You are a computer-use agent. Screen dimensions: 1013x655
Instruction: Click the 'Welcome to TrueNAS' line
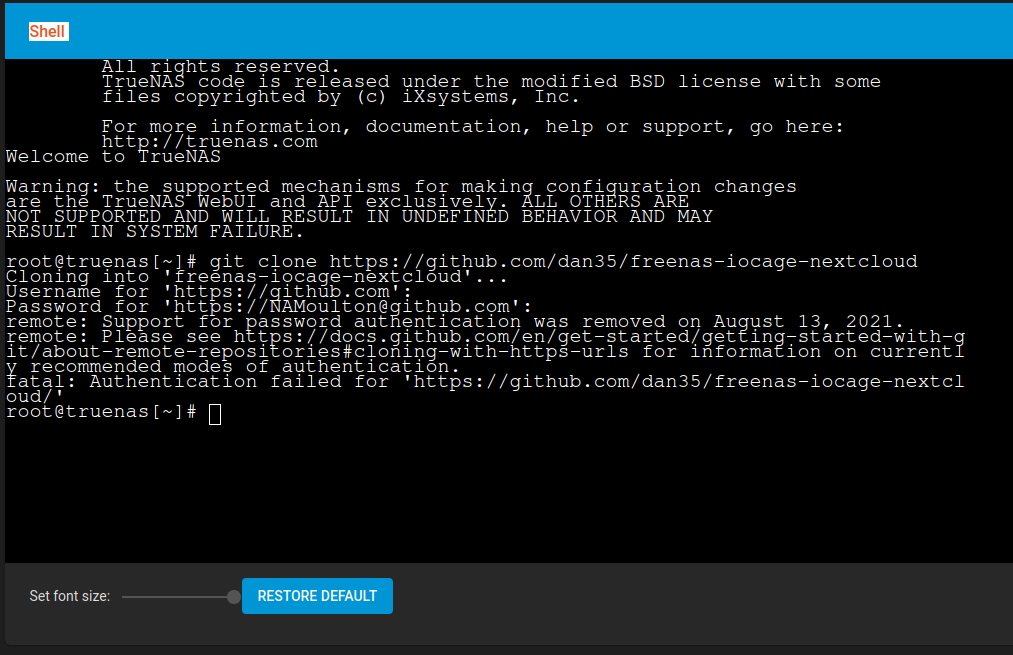tap(113, 157)
